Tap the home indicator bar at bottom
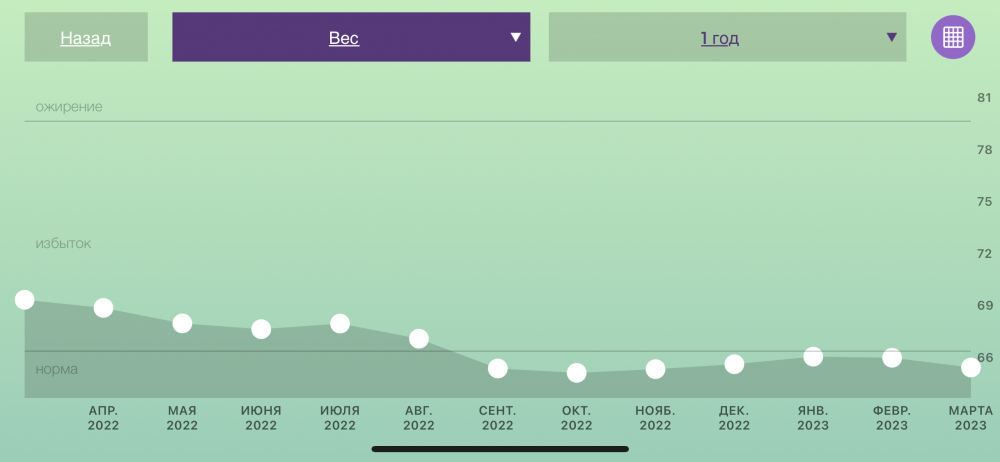The height and width of the screenshot is (462, 1000). click(x=500, y=449)
